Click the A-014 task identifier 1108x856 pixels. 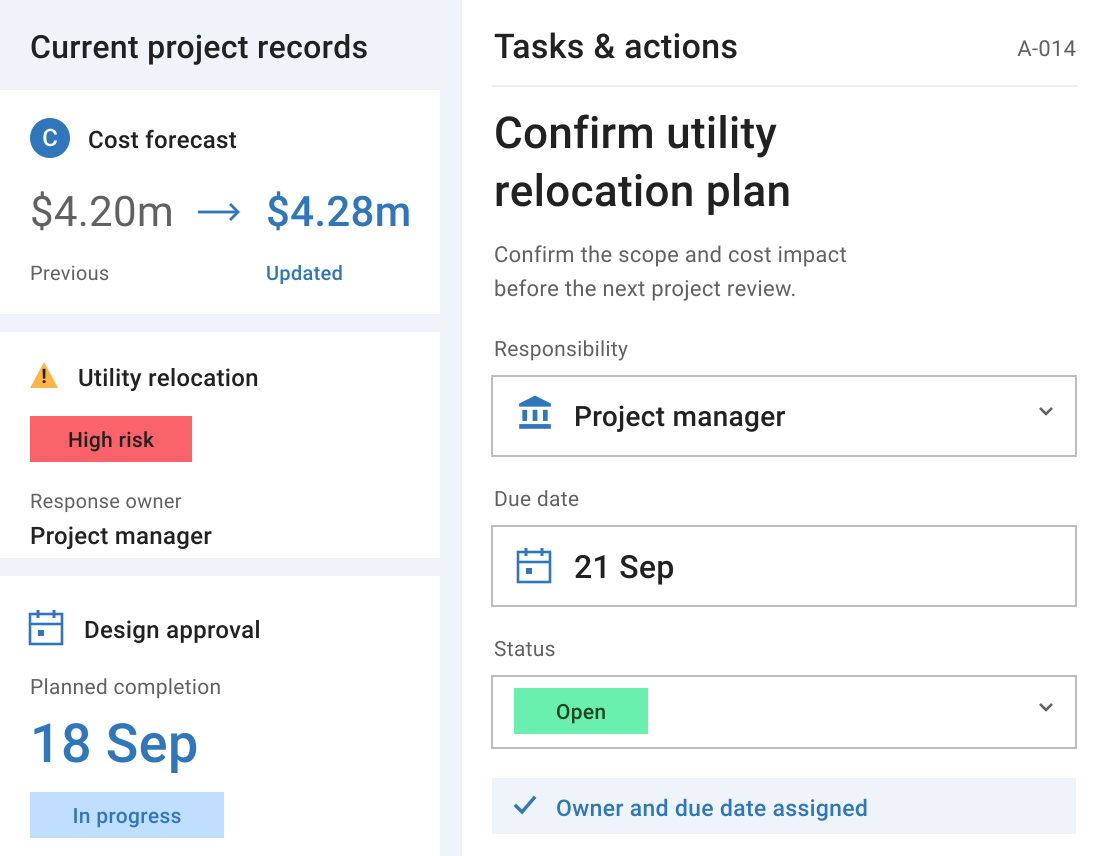1047,49
